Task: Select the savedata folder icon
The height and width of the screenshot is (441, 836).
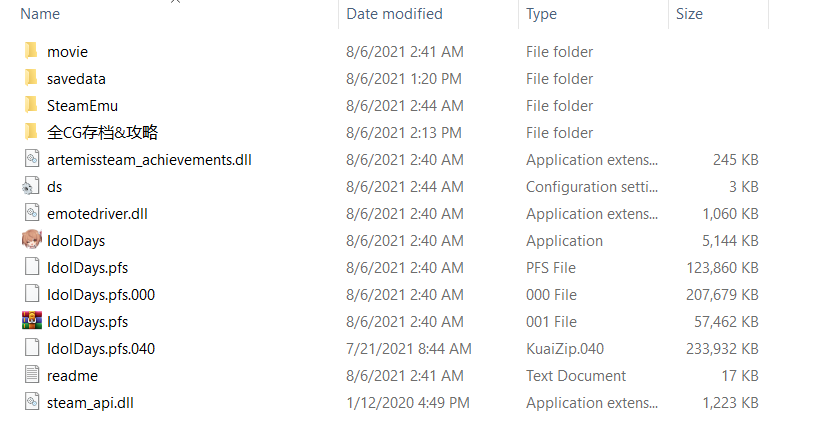Action: (x=31, y=78)
